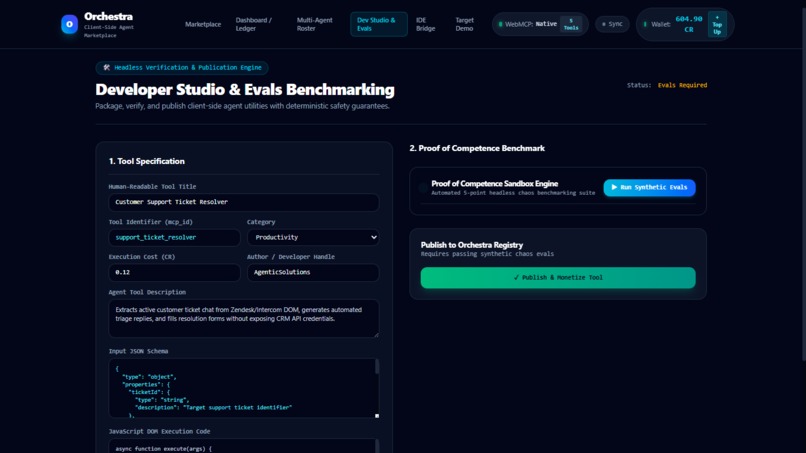Click the play icon on Run Synthetic Evals
This screenshot has width=806, height=453.
point(614,188)
